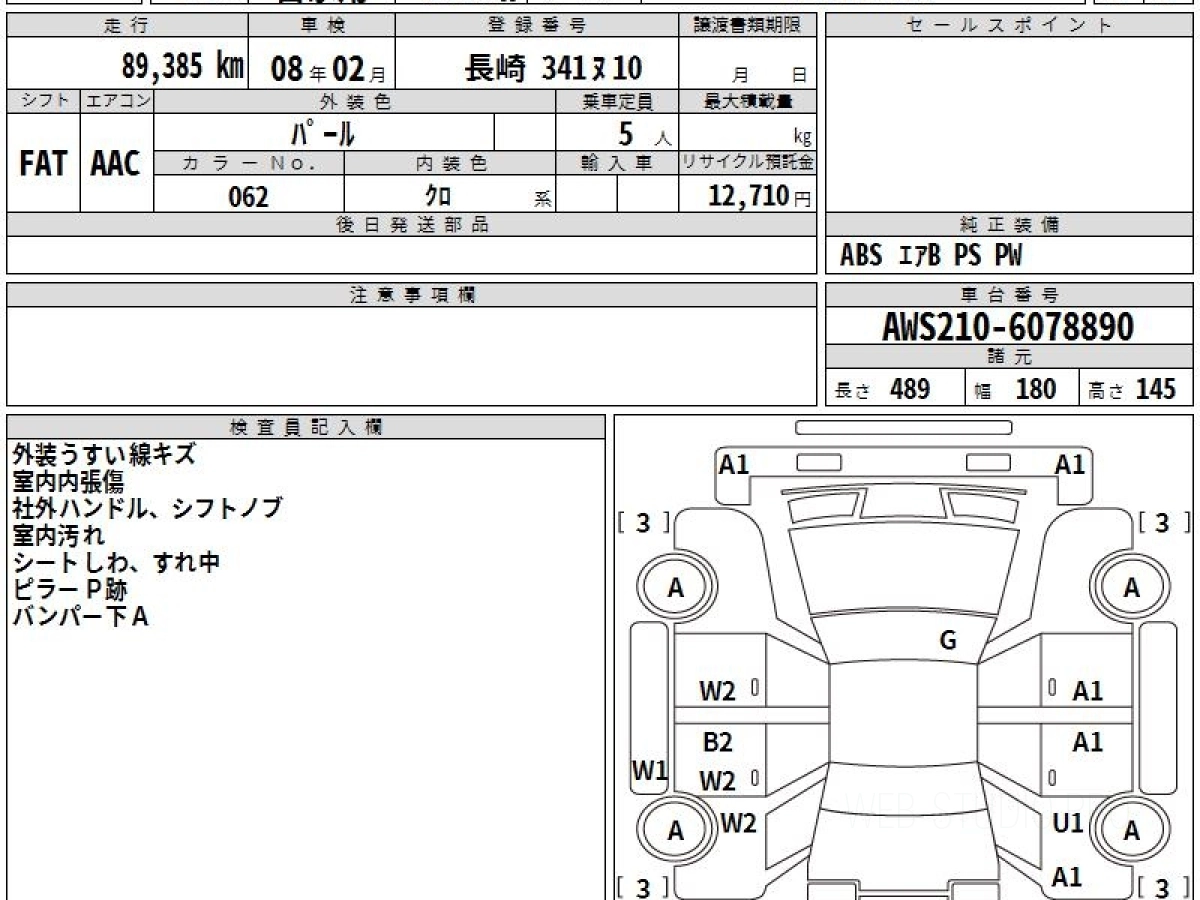Screen dimensions: 1200x900
Task: Click the リサイクル預託金 header
Action: 747,164
